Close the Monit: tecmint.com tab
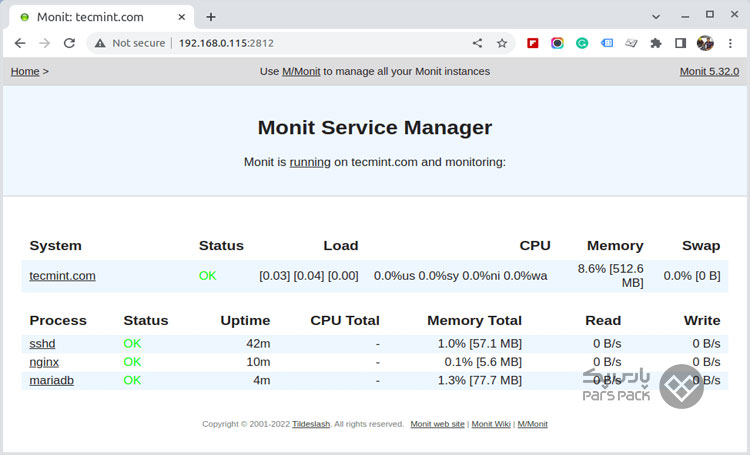Image resolution: width=750 pixels, height=455 pixels. point(182,17)
